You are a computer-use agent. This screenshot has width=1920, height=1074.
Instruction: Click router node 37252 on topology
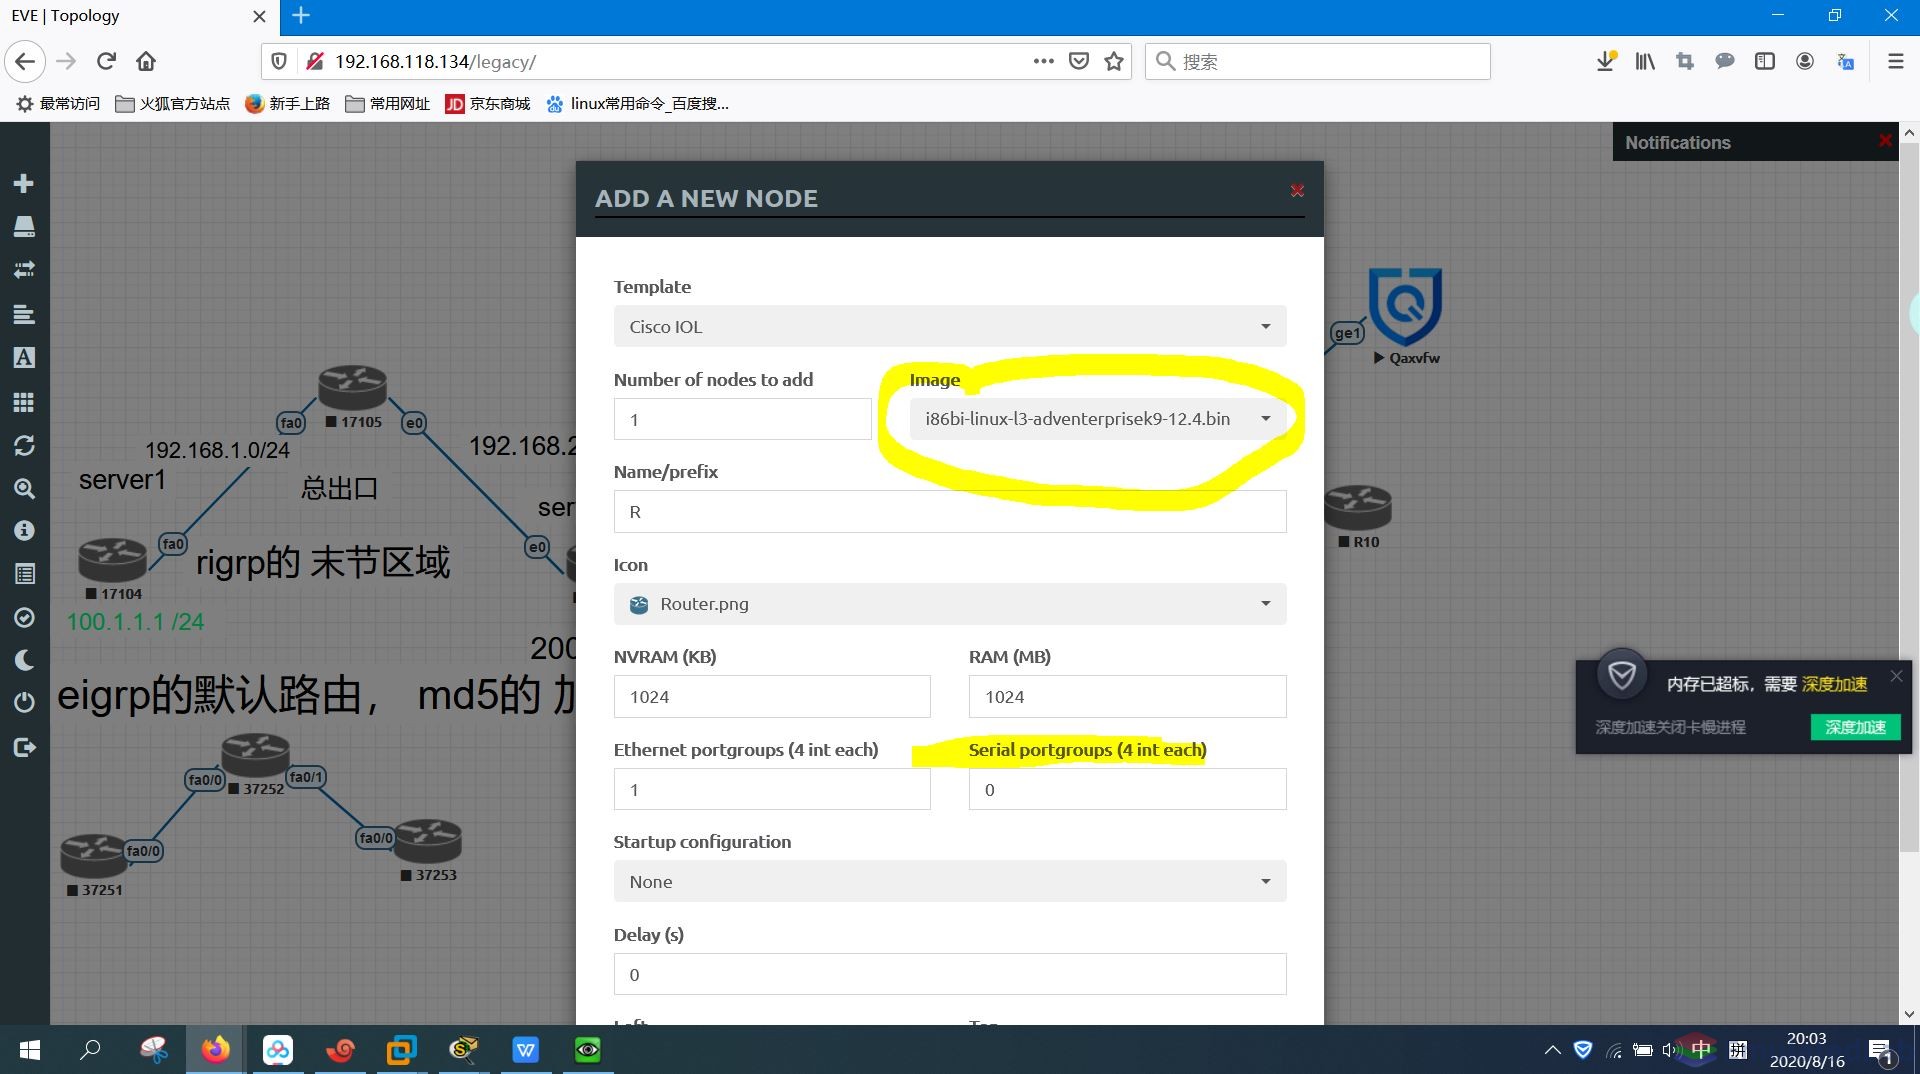coord(256,756)
